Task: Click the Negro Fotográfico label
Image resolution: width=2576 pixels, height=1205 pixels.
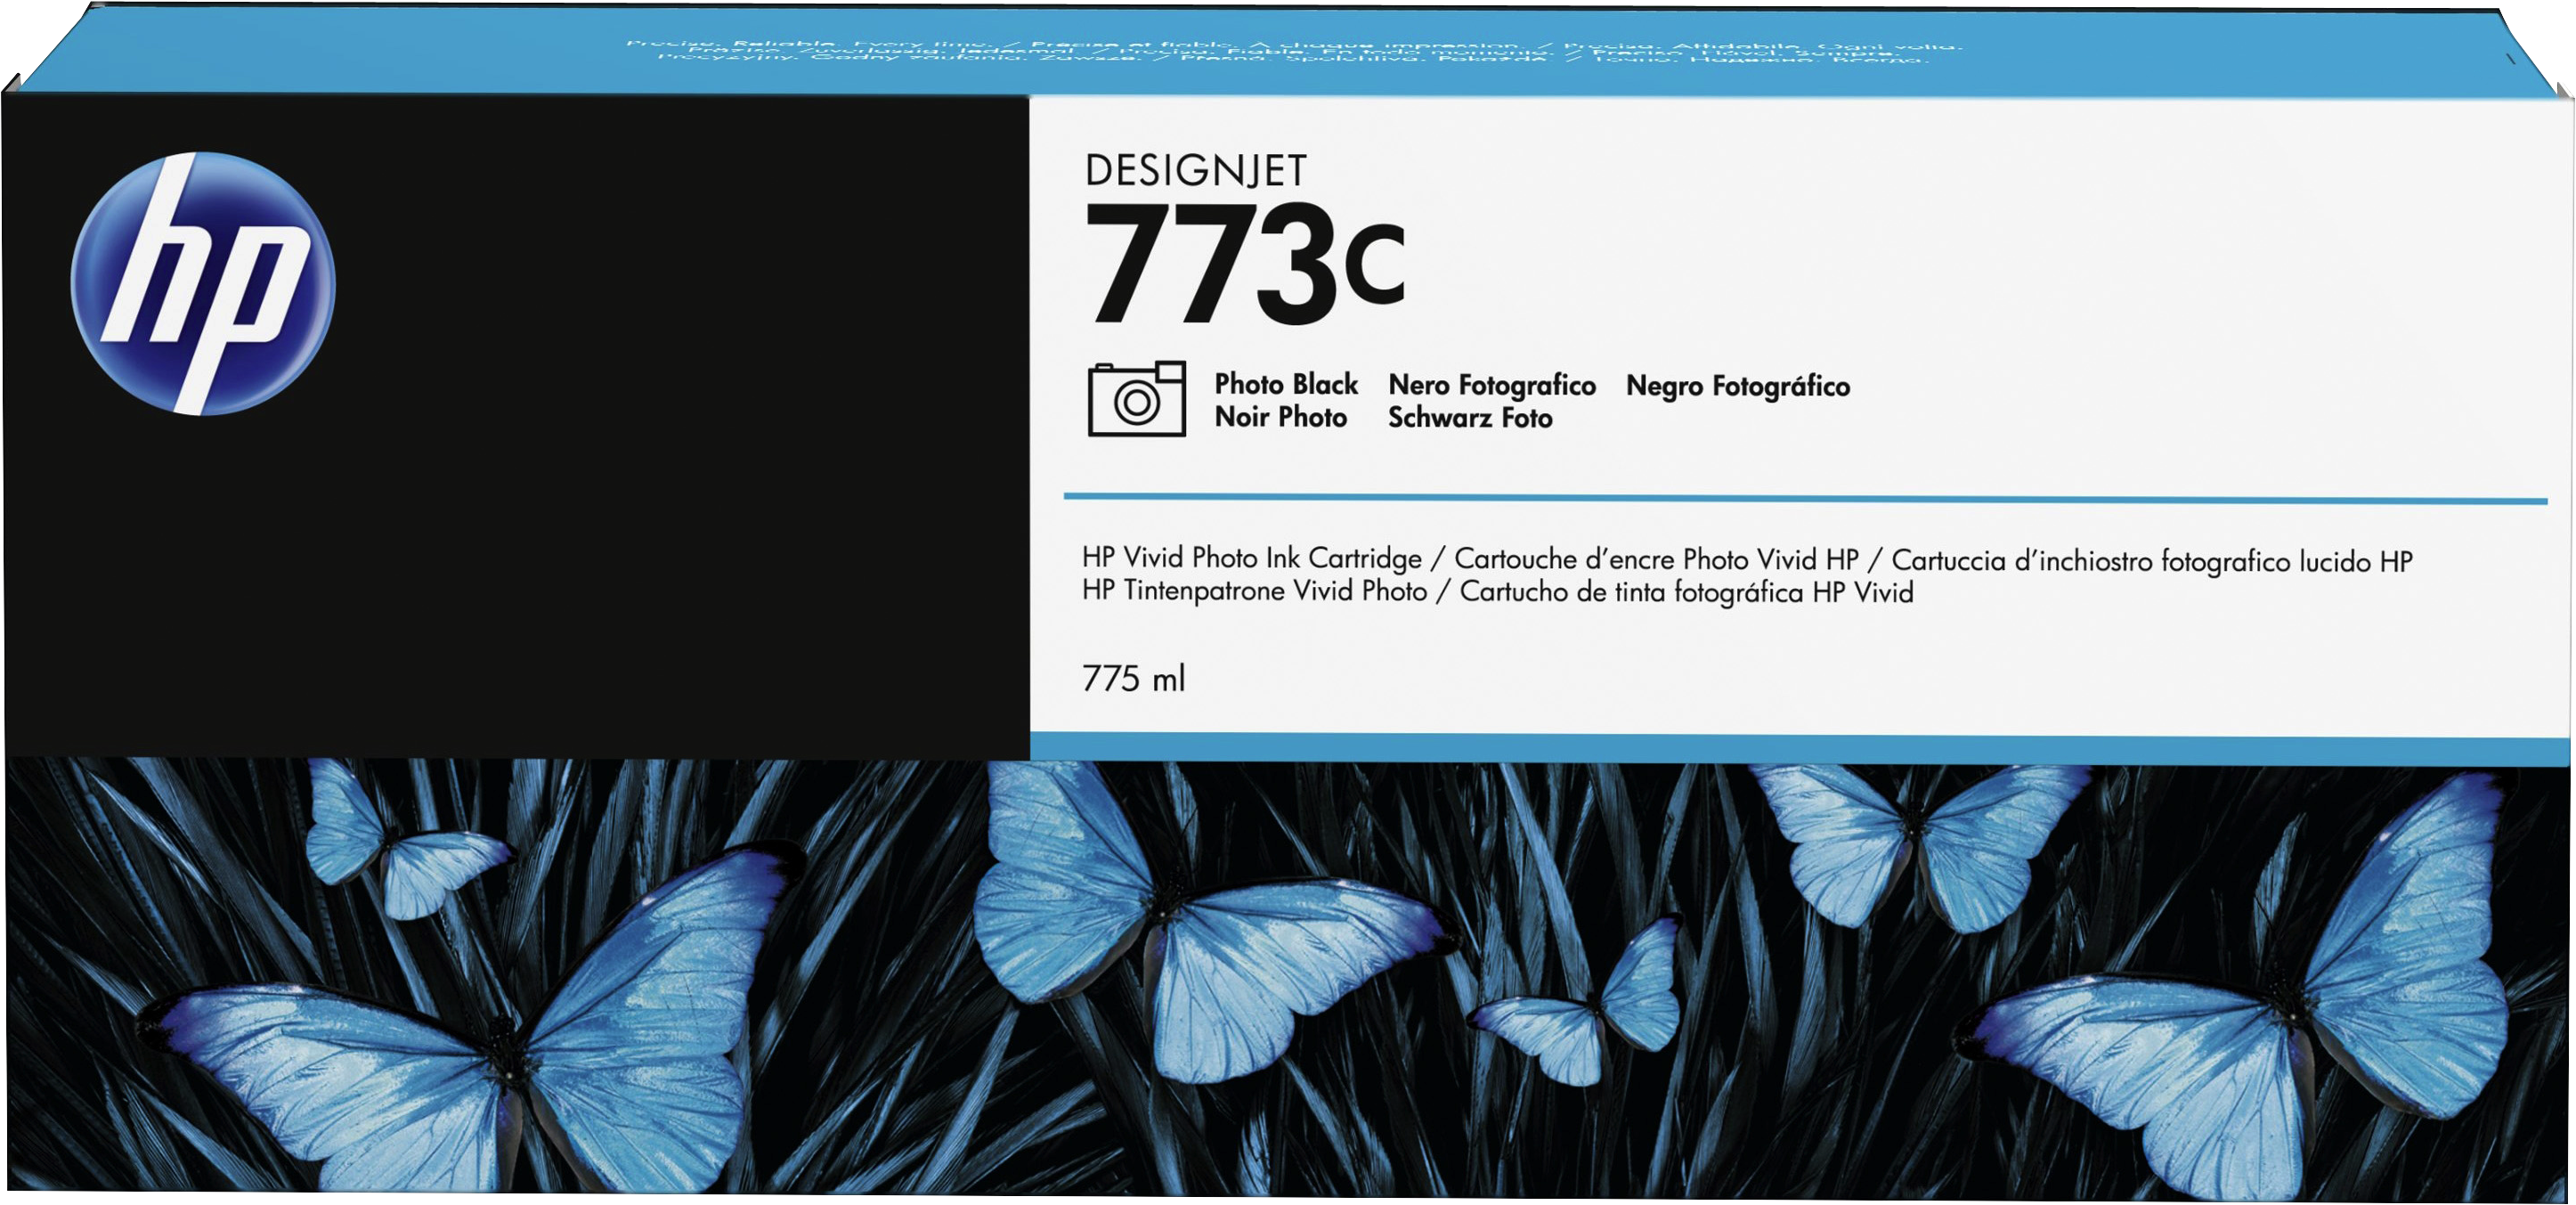Action: point(1737,386)
